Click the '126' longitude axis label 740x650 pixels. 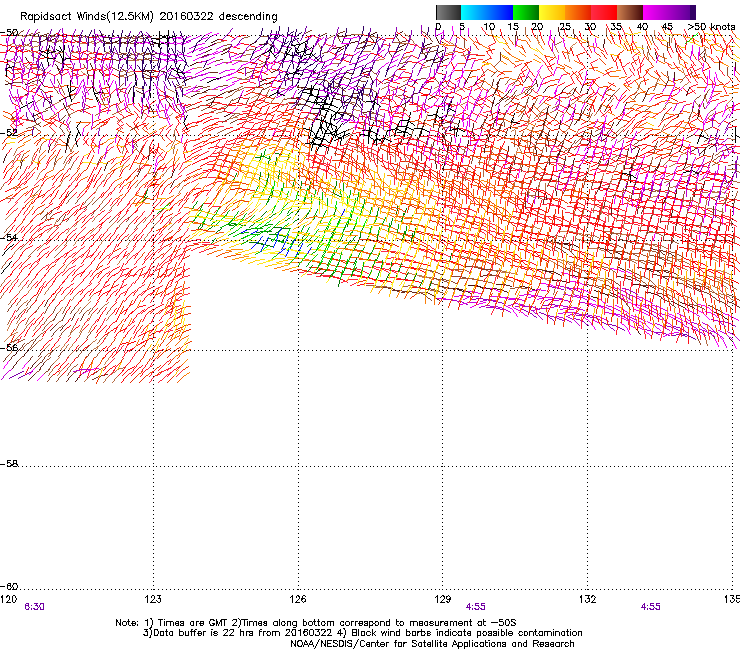(298, 599)
